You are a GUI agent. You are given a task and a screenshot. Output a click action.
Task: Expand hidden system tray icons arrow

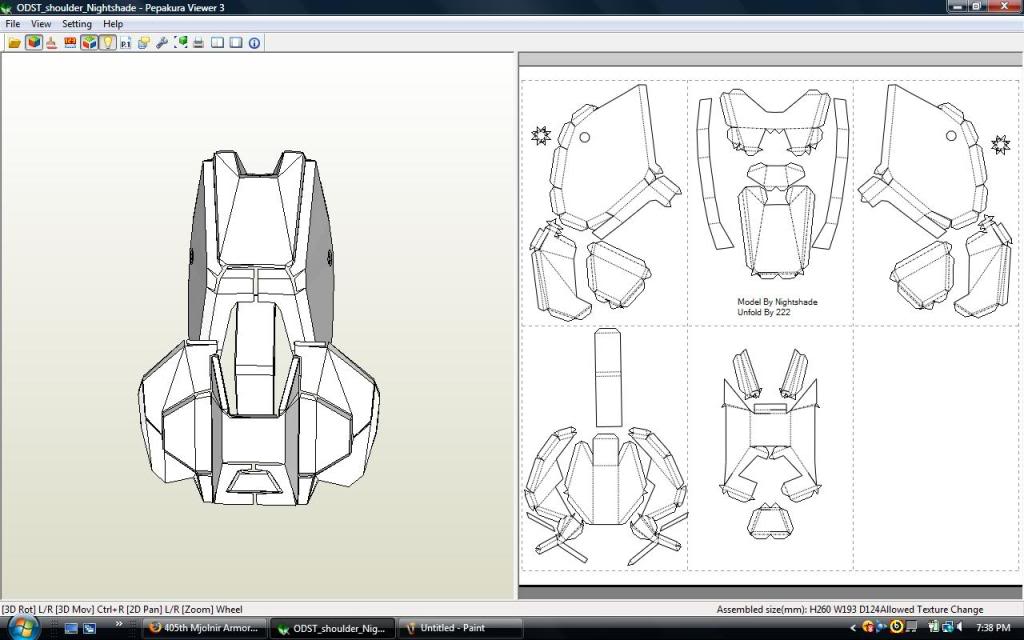pyautogui.click(x=852, y=628)
